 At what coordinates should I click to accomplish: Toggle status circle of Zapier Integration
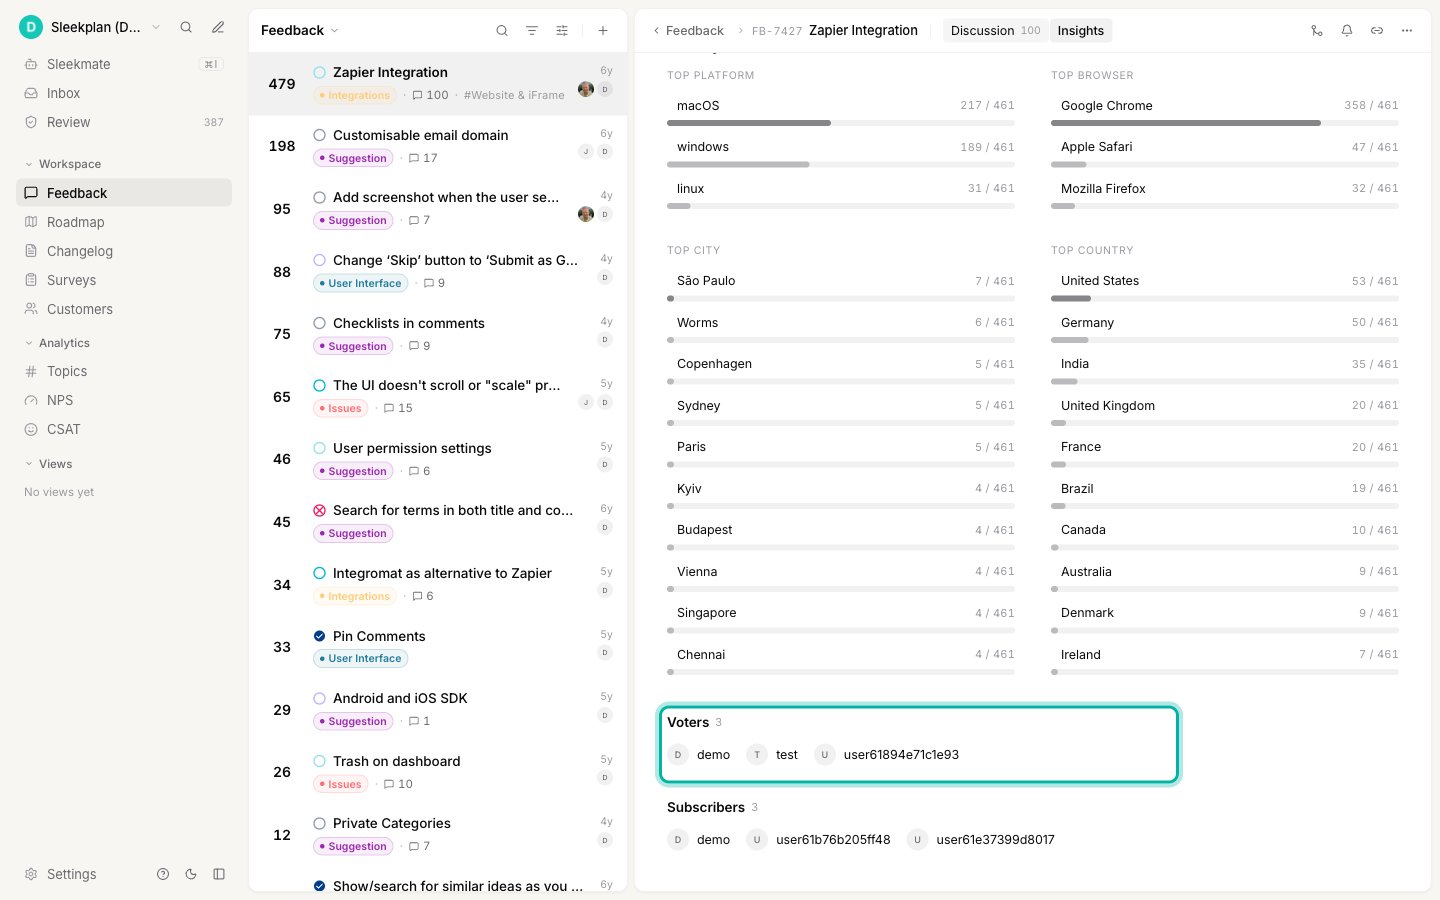[320, 72]
